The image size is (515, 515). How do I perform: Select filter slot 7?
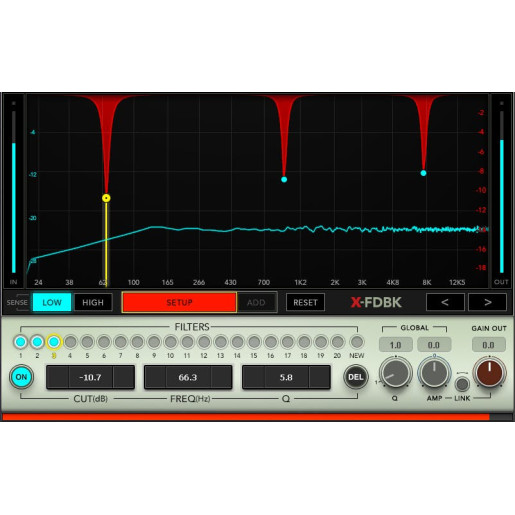click(121, 342)
